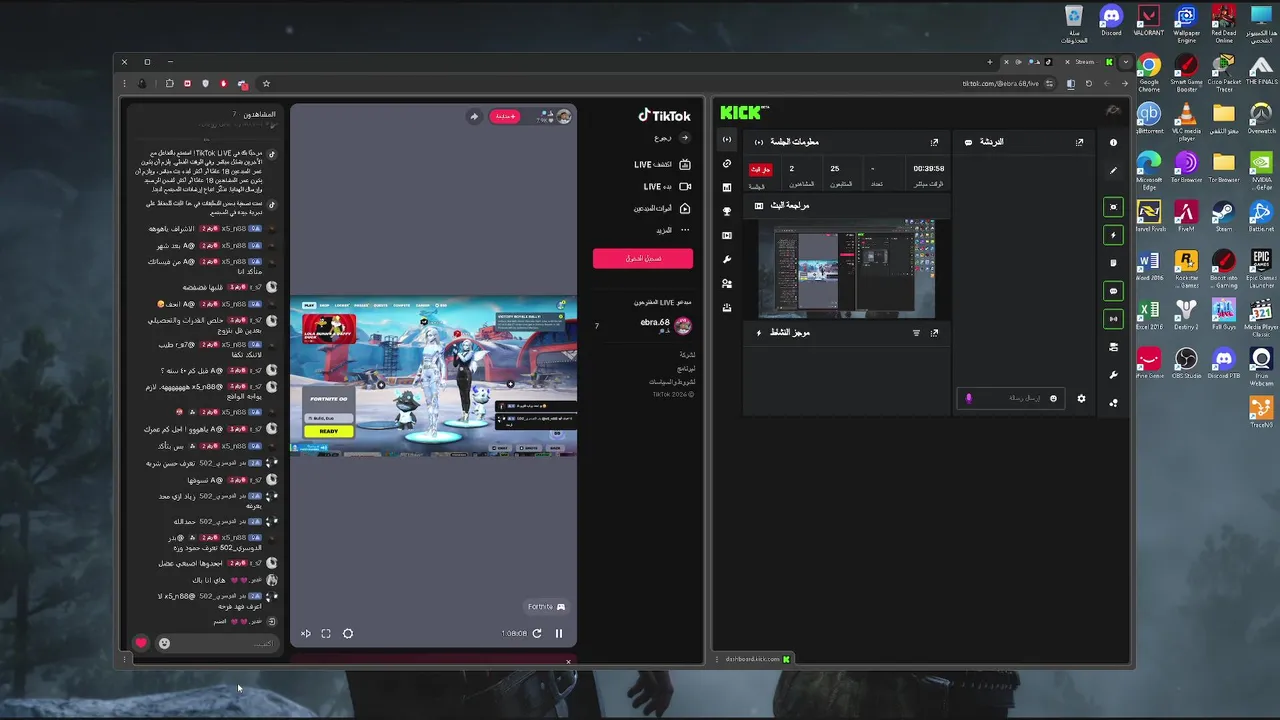This screenshot has width=1280, height=720.
Task: Open the Kick video clips sidebar icon
Action: coord(727,235)
